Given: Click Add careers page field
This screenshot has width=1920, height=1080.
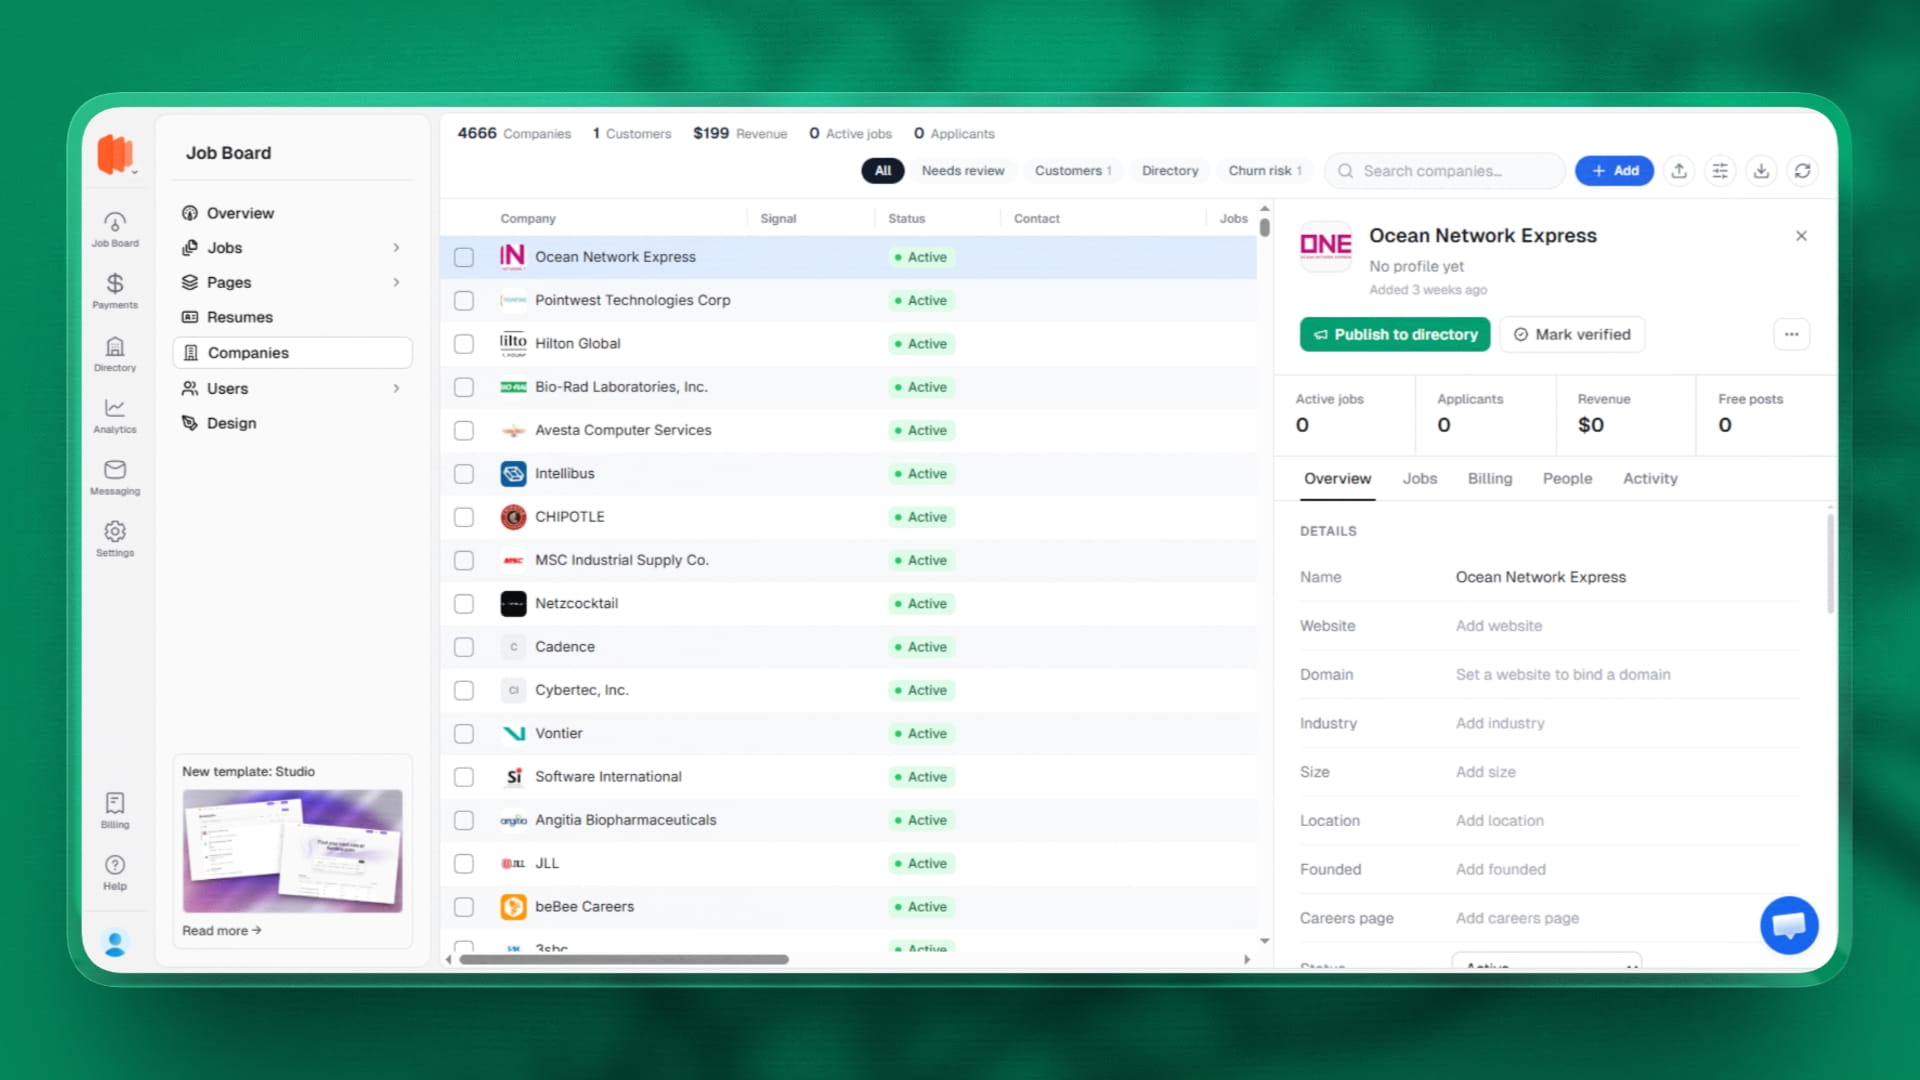Looking at the screenshot, I should coord(1517,918).
